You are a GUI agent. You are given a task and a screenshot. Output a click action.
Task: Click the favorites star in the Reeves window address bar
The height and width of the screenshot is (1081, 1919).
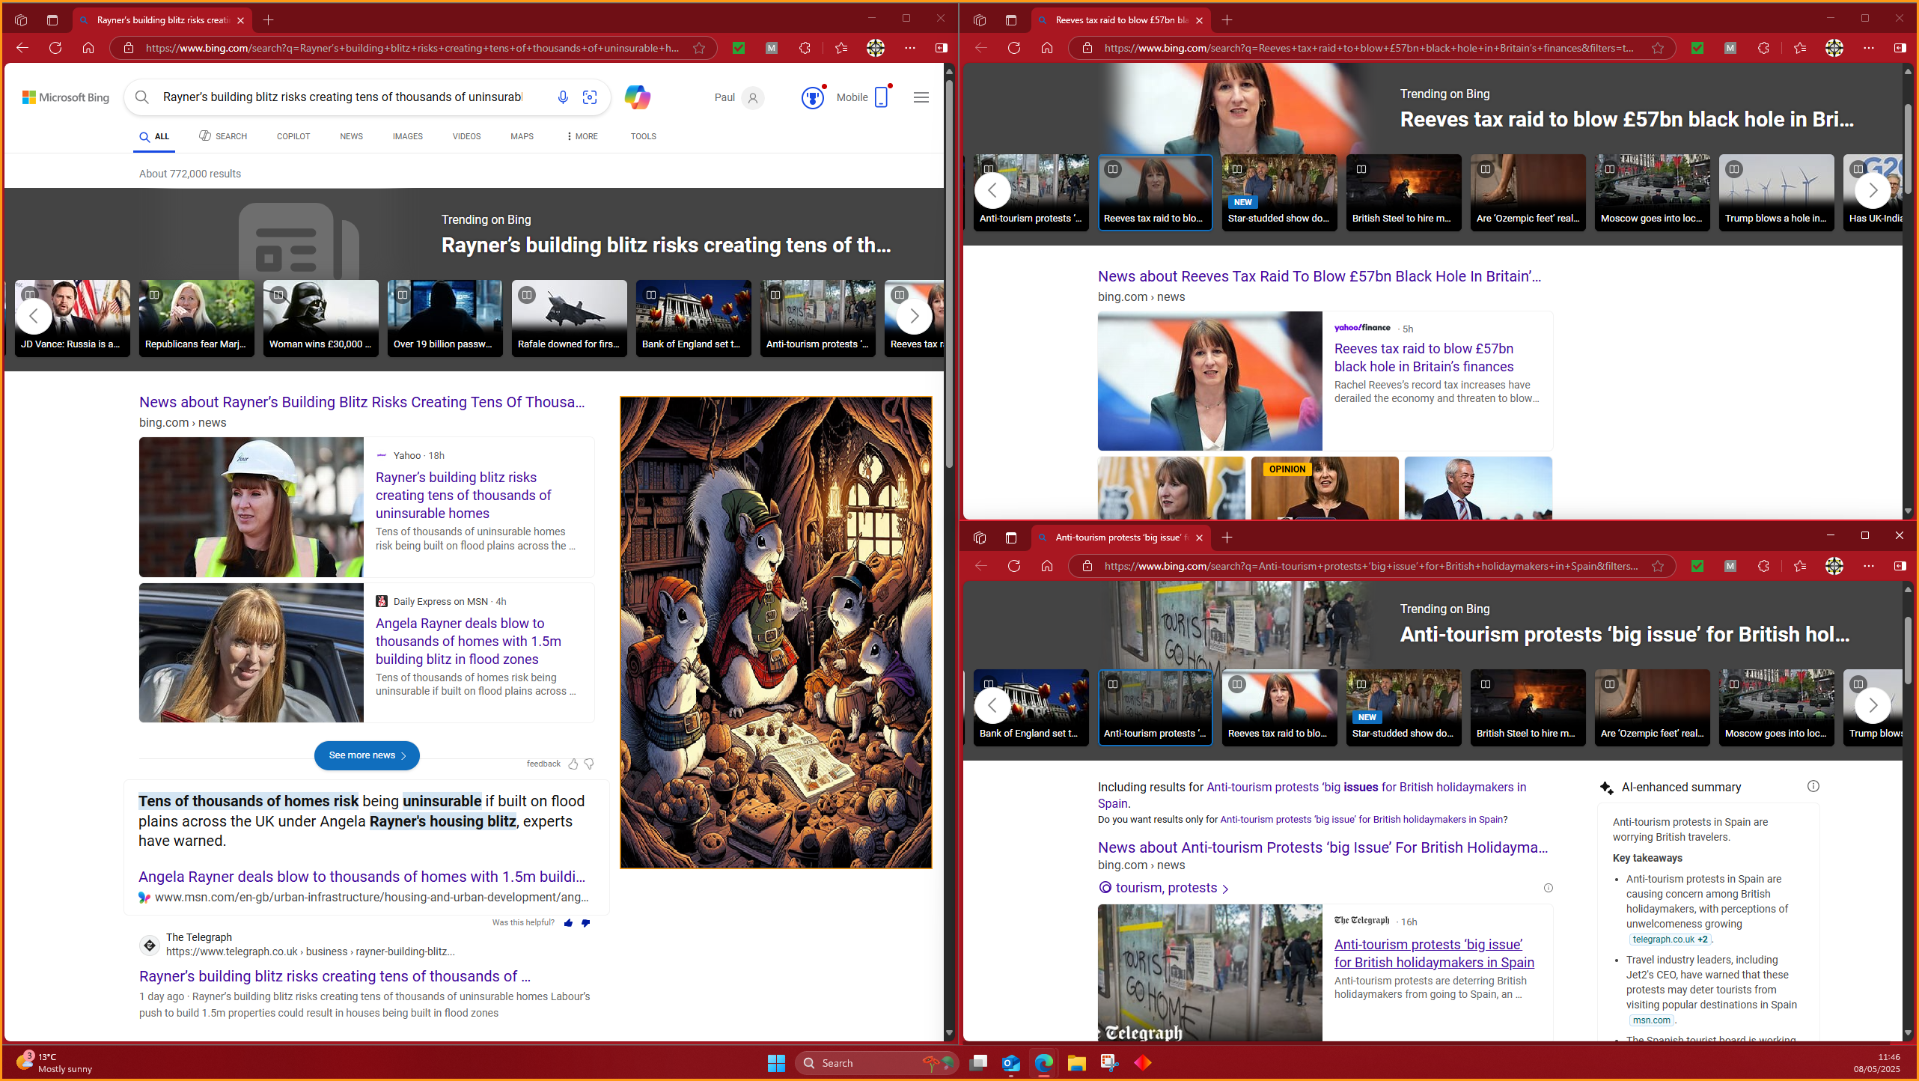point(1658,48)
